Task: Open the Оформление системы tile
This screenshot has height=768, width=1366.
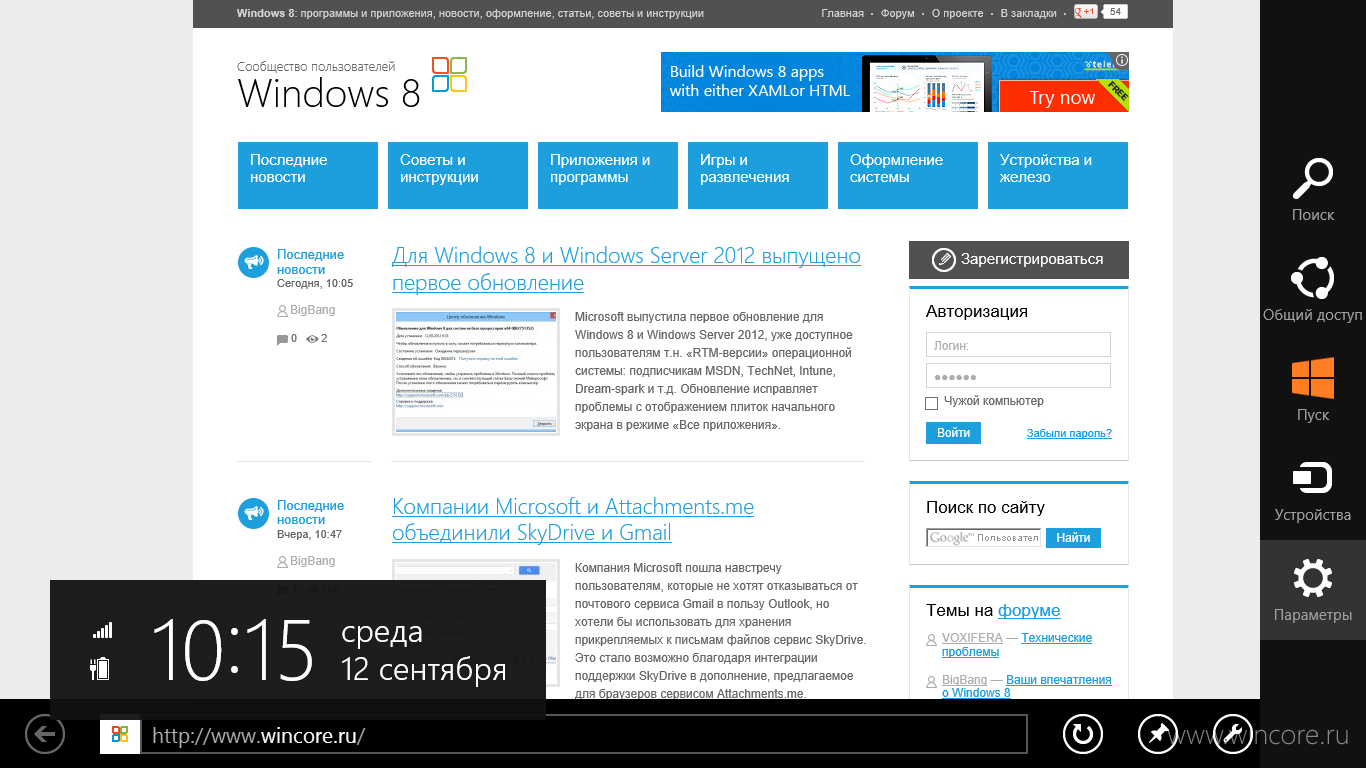Action: 908,175
